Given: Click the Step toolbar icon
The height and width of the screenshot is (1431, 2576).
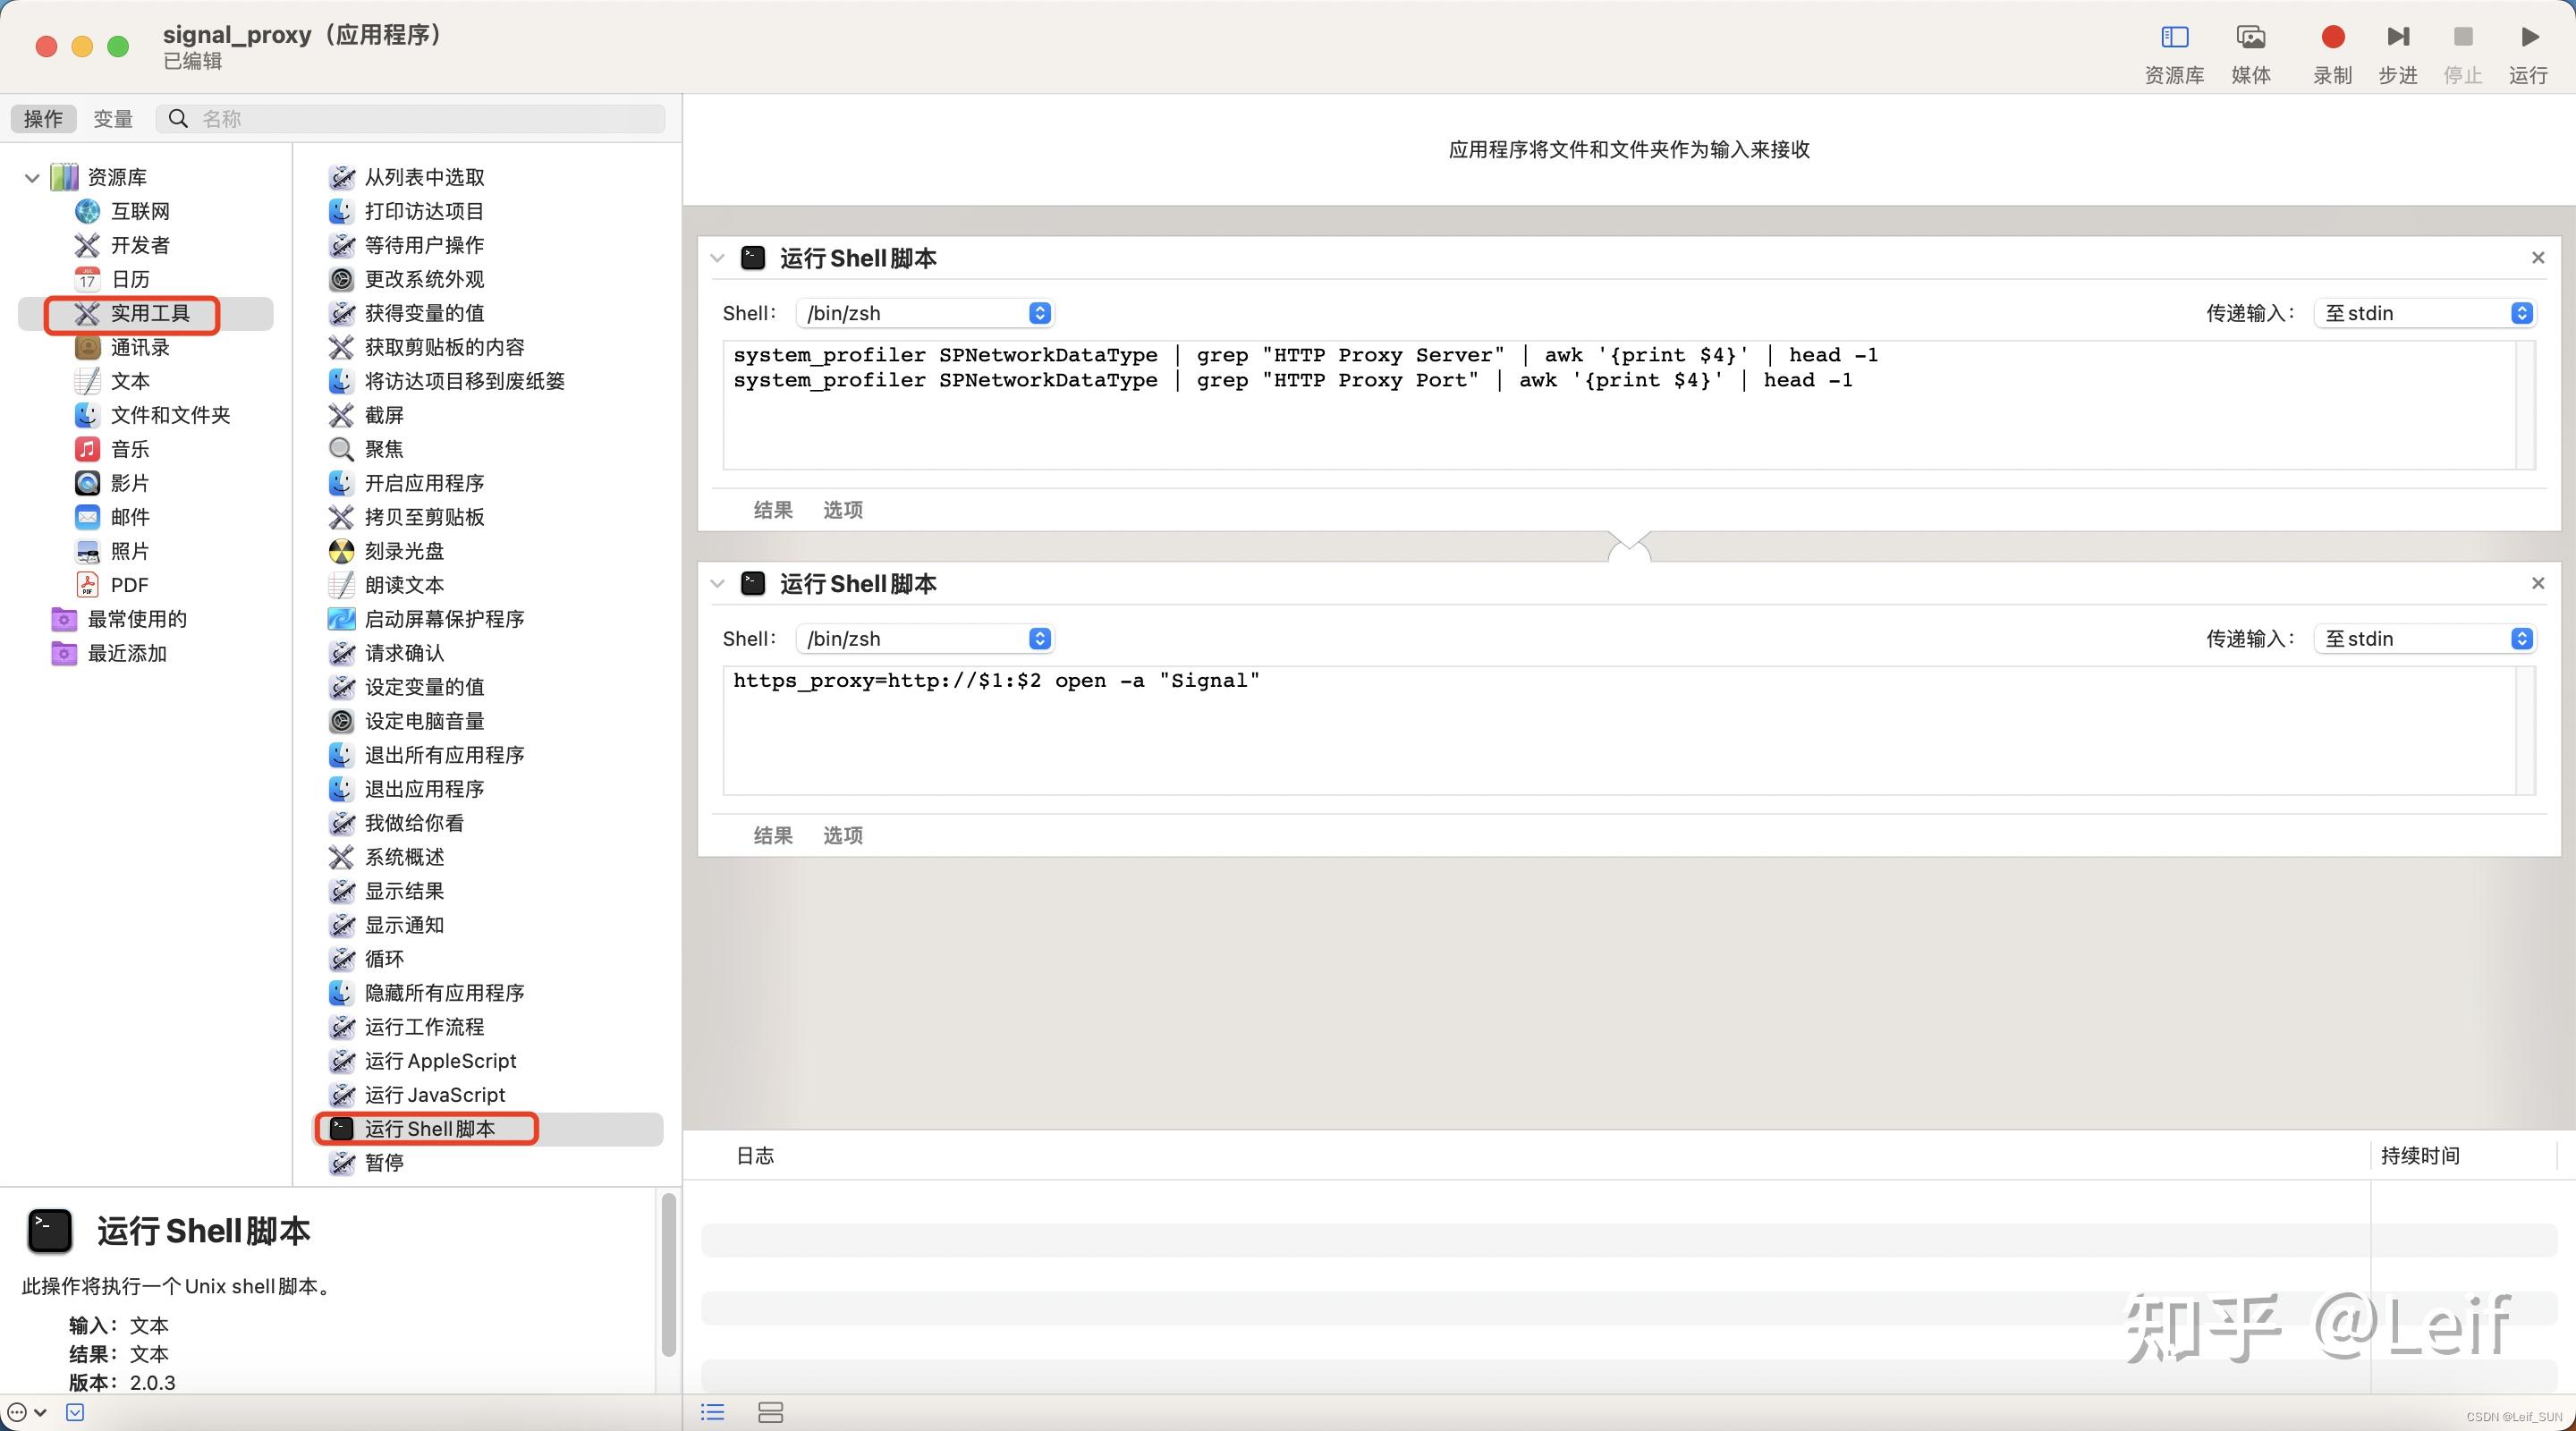Looking at the screenshot, I should tap(2397, 38).
